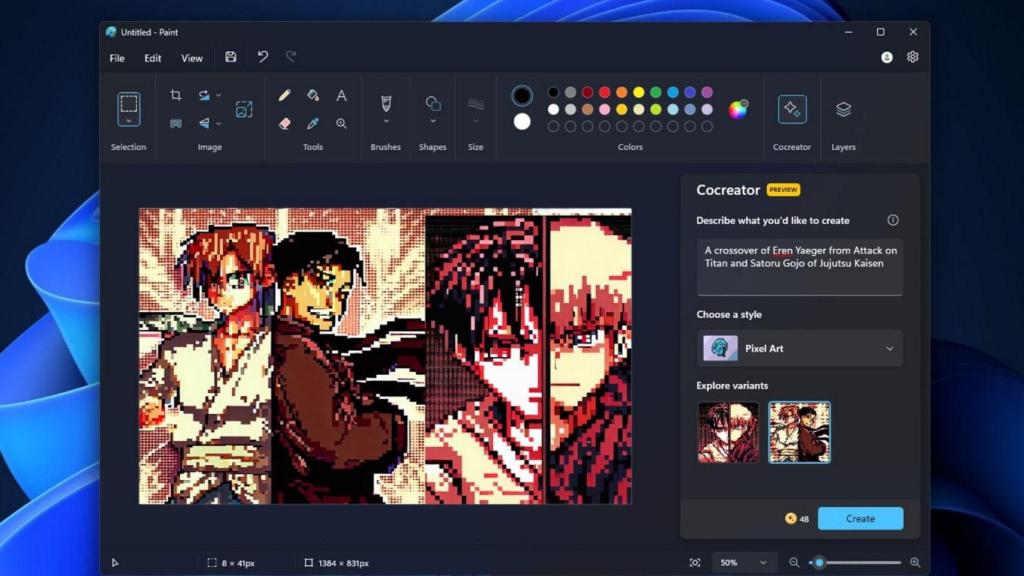Open the File menu
The width and height of the screenshot is (1024, 576).
pyautogui.click(x=117, y=58)
